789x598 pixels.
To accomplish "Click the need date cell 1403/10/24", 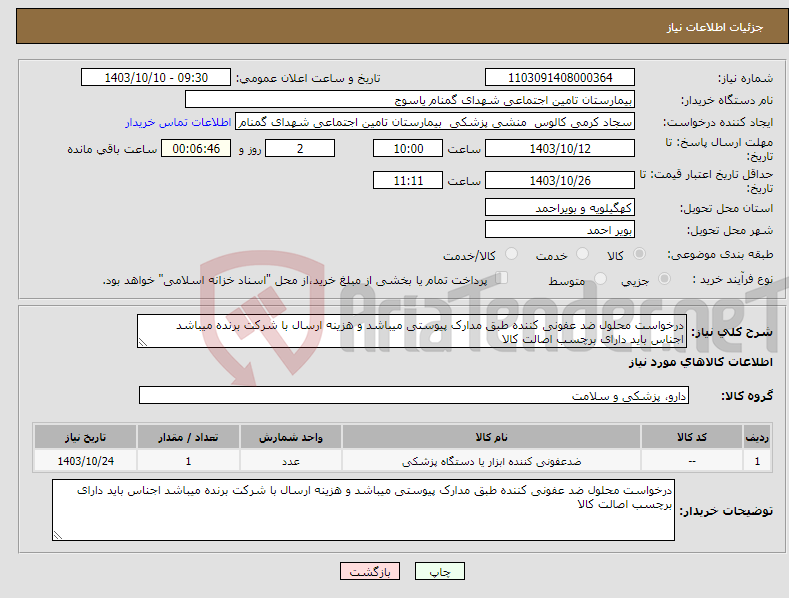I will (86, 461).
